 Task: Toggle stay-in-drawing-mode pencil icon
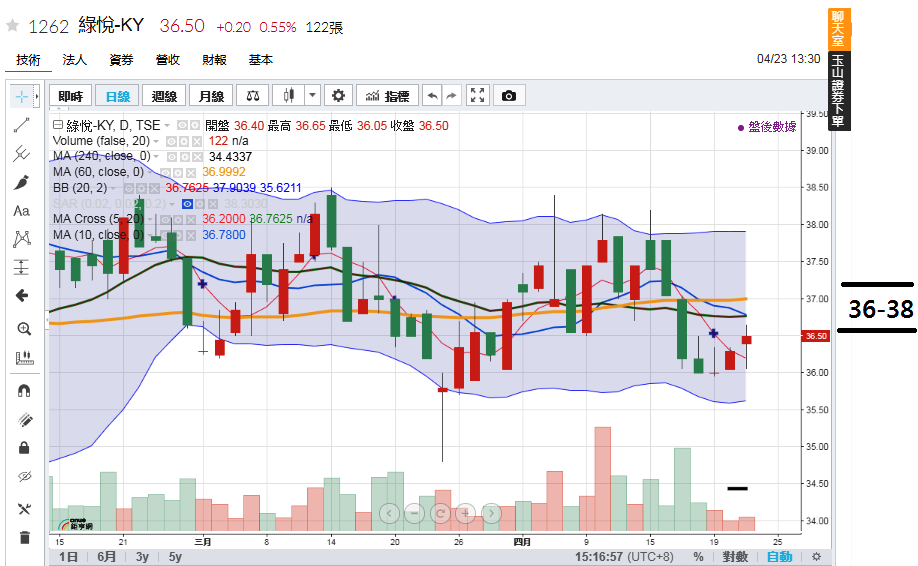(24, 420)
